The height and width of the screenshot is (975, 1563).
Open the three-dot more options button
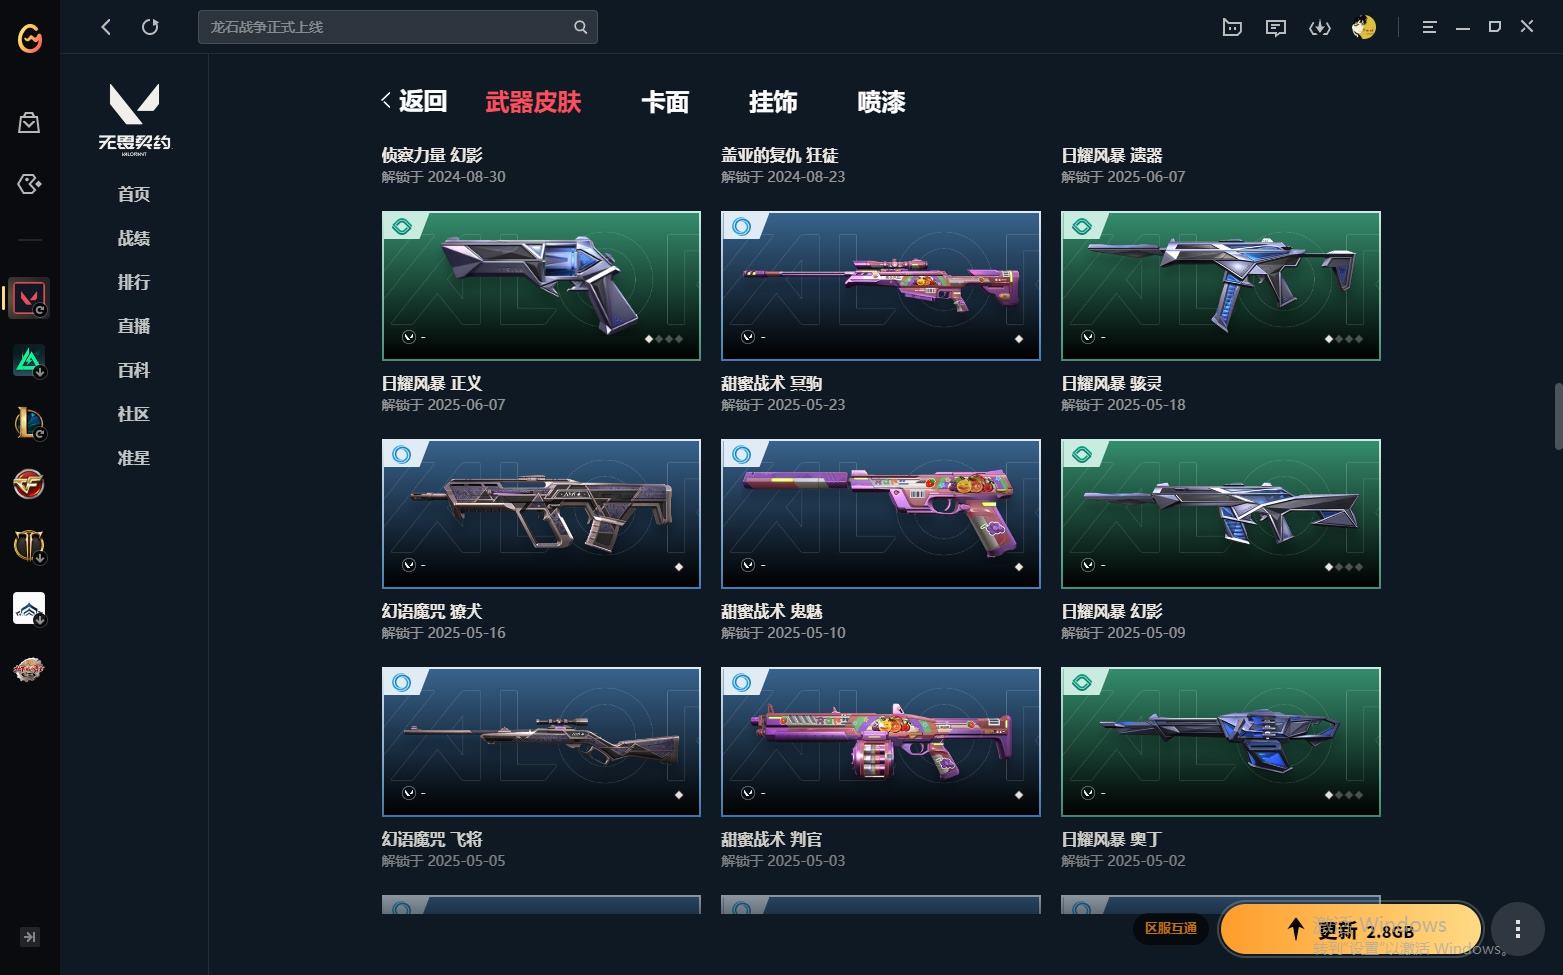point(1517,929)
